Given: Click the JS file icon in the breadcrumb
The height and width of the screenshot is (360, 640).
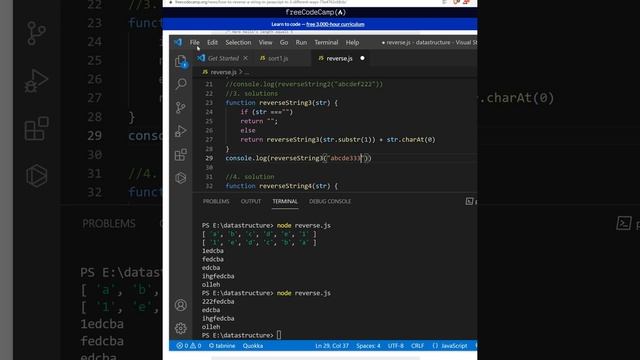Looking at the screenshot, I should point(205,72).
